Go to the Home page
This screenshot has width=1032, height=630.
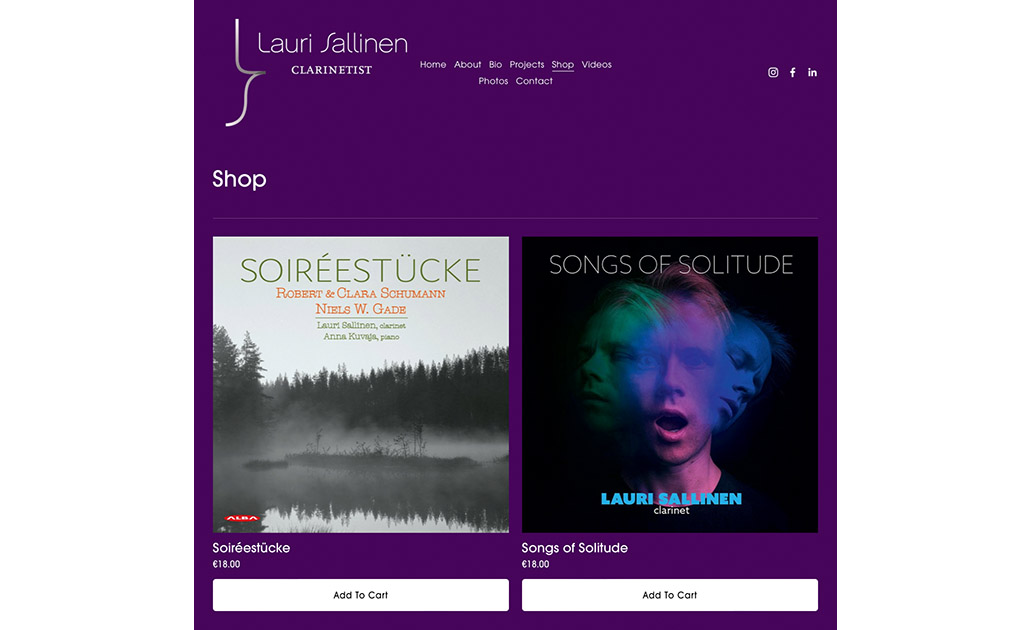pyautogui.click(x=433, y=65)
